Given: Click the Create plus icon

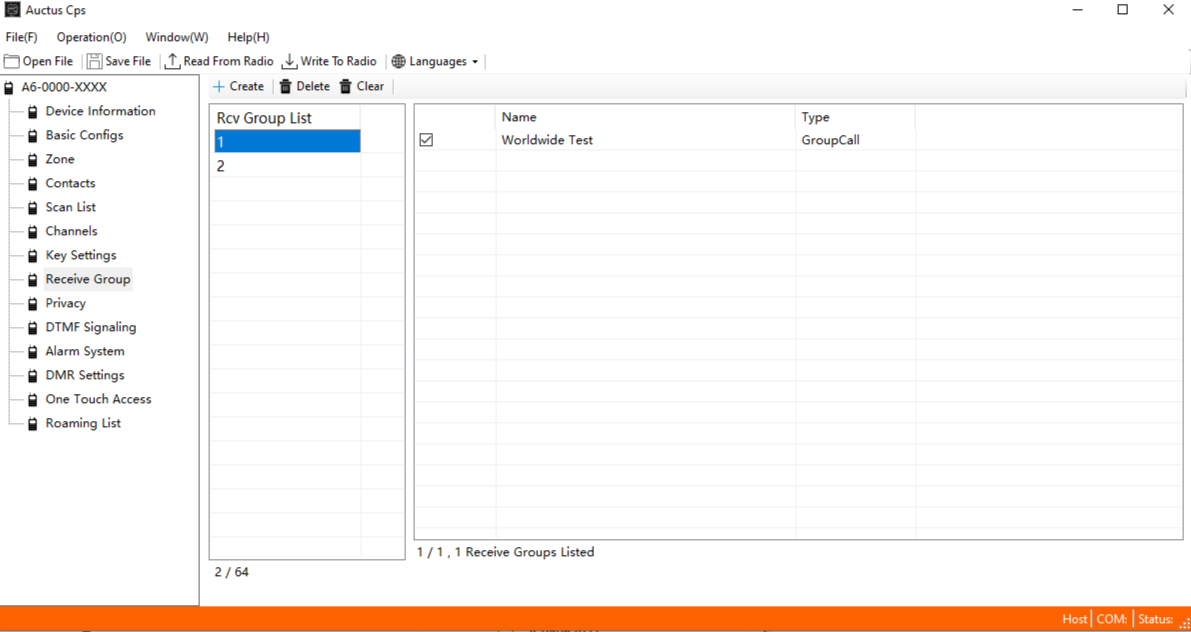Looking at the screenshot, I should [x=219, y=87].
